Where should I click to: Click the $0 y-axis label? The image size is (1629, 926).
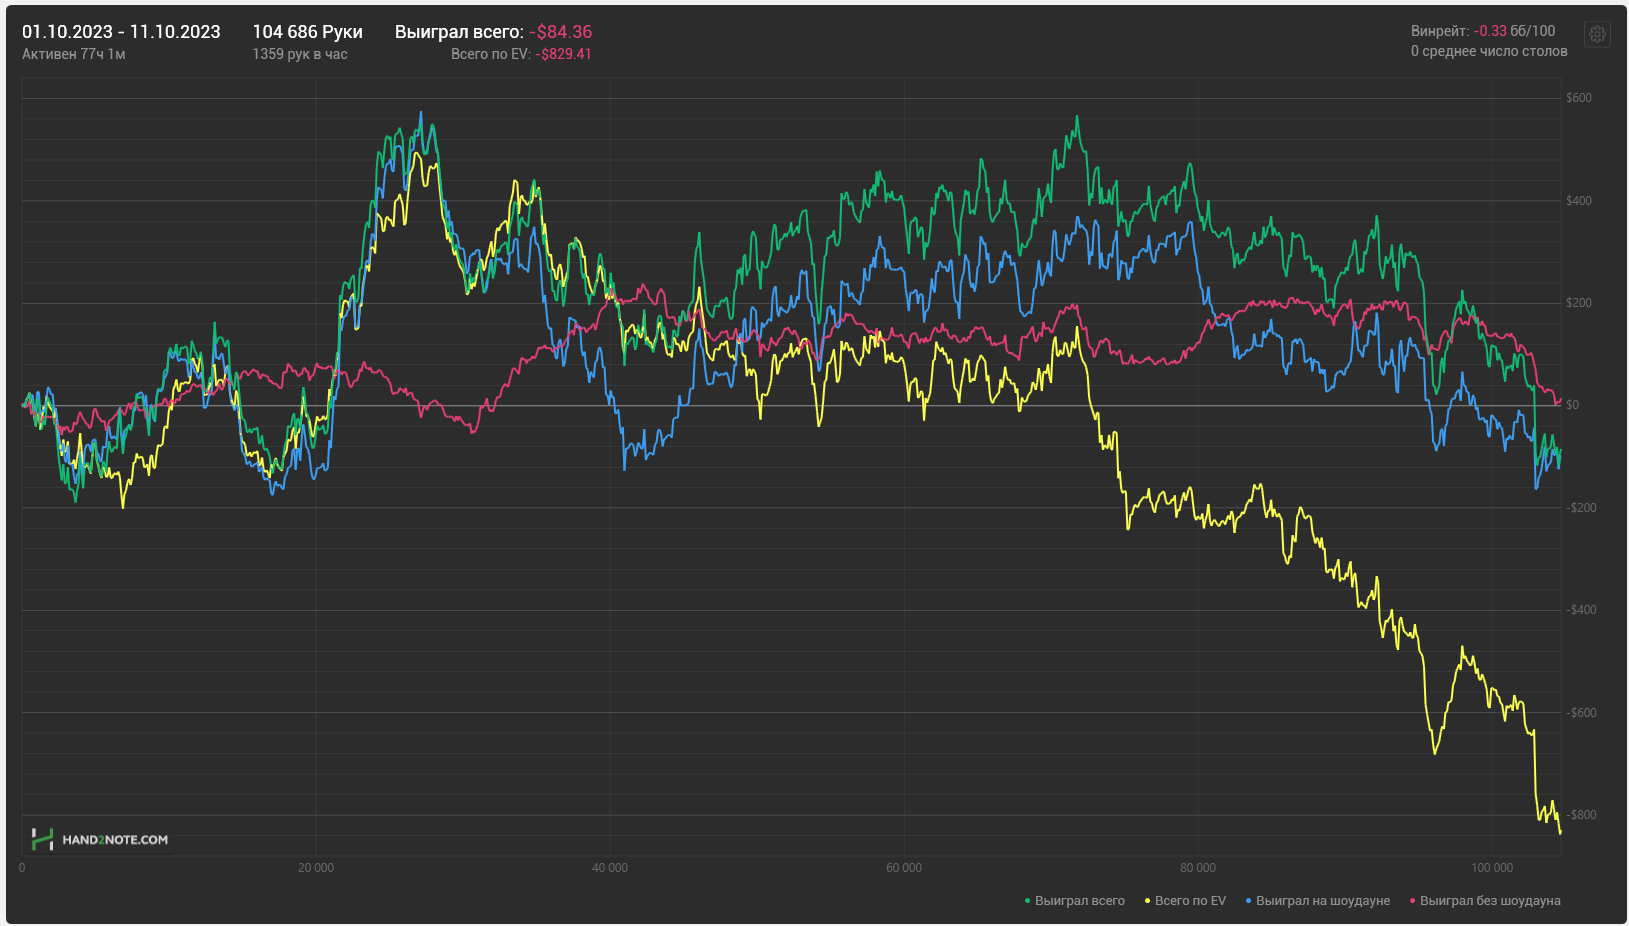coord(1573,405)
